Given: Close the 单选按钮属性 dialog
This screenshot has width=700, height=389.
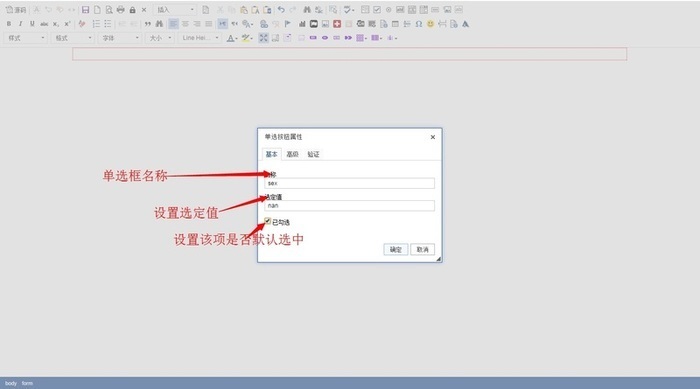Looking at the screenshot, I should (x=433, y=137).
